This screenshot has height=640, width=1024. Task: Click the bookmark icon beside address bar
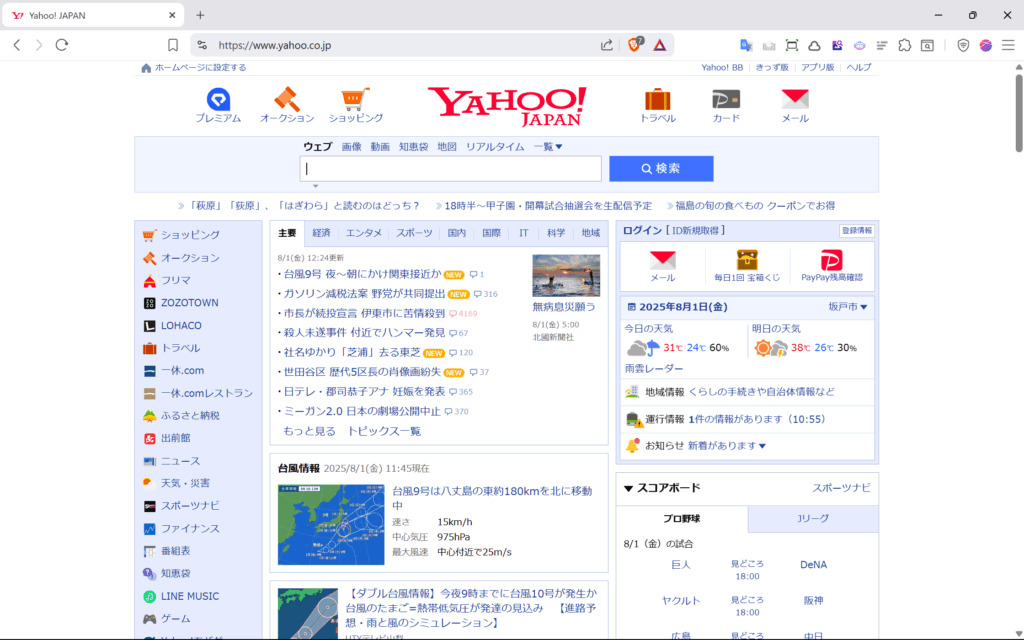pos(172,45)
